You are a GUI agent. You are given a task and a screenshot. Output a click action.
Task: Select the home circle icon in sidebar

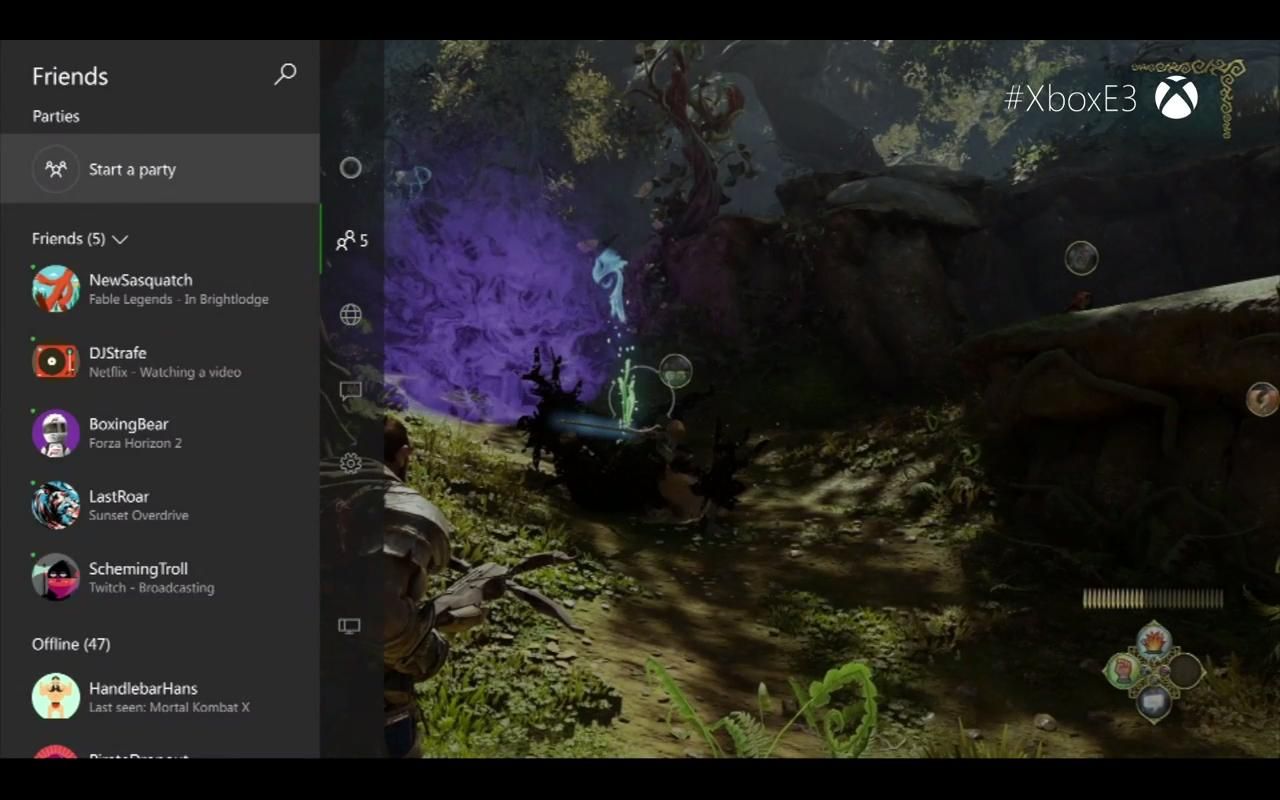coord(350,168)
